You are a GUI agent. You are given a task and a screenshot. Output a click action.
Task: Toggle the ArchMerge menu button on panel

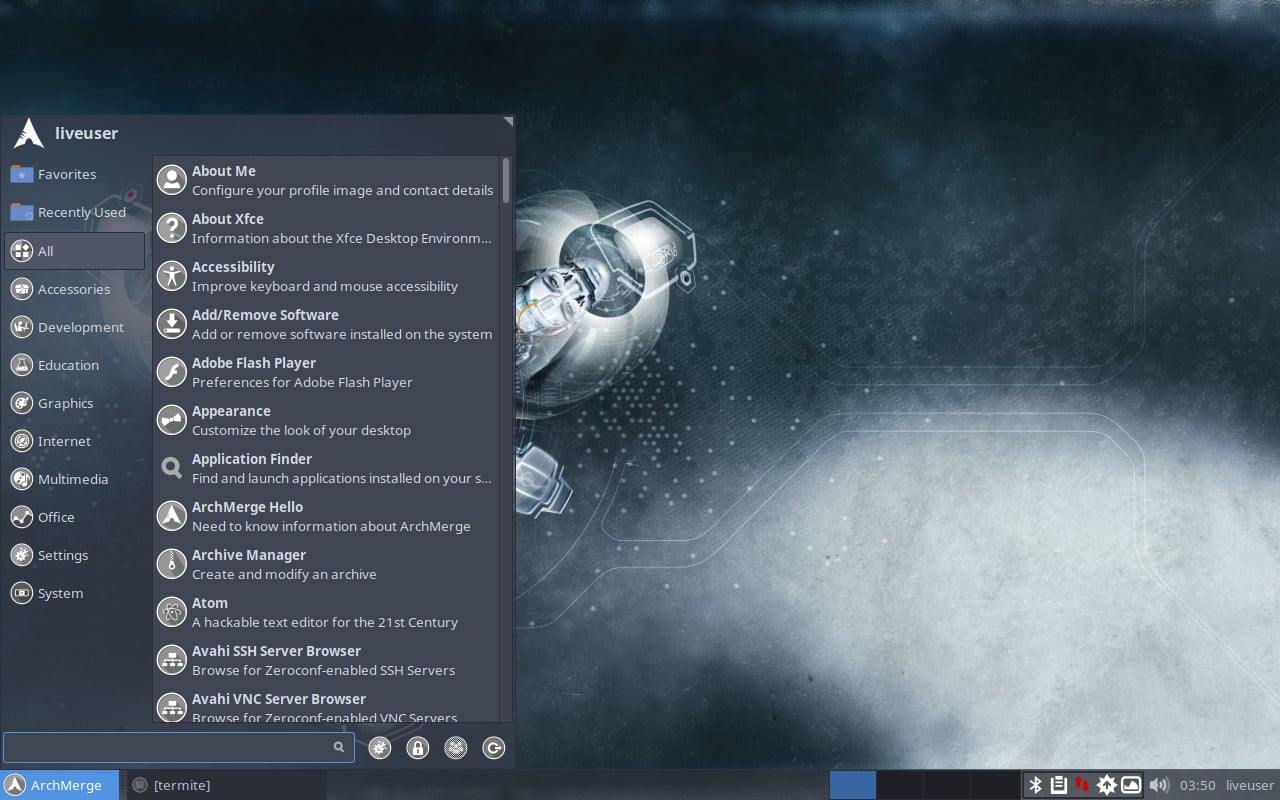[x=59, y=785]
